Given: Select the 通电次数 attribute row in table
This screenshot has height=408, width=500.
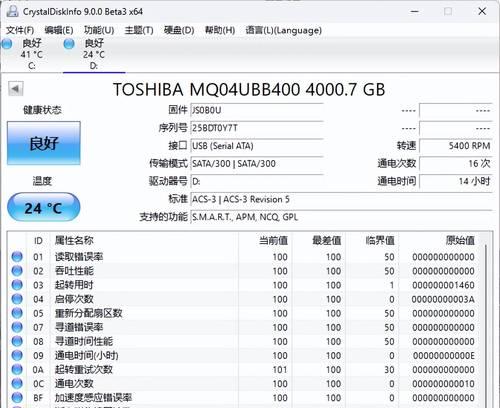Looking at the screenshot, I should pyautogui.click(x=243, y=384).
